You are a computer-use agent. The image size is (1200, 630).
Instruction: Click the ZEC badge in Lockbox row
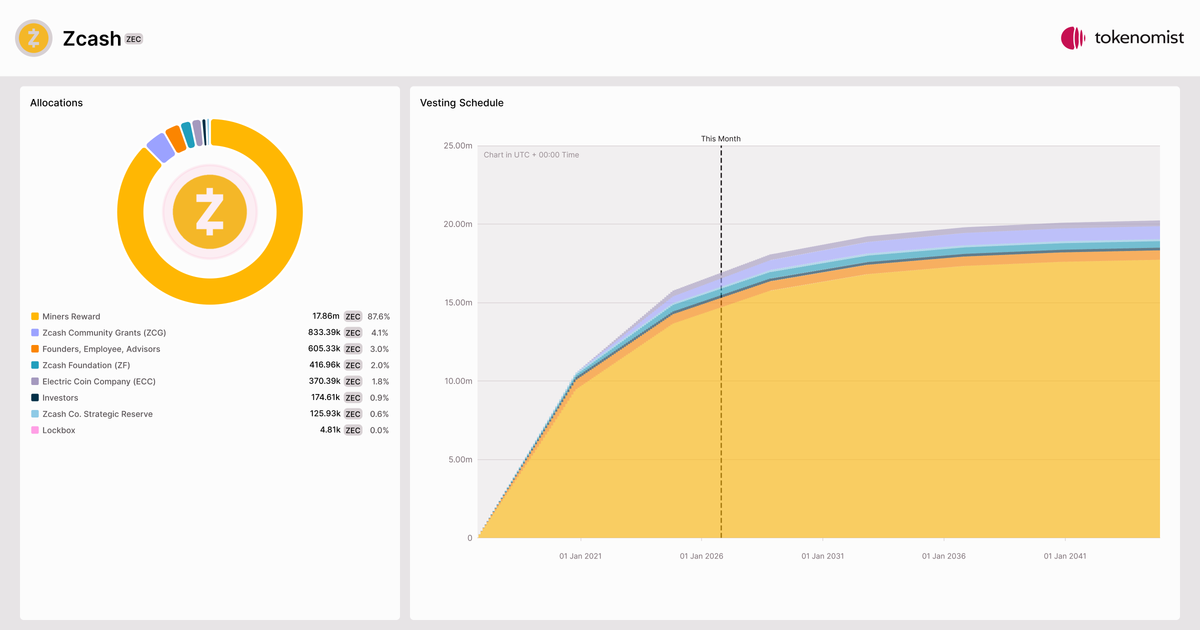pyautogui.click(x=353, y=430)
